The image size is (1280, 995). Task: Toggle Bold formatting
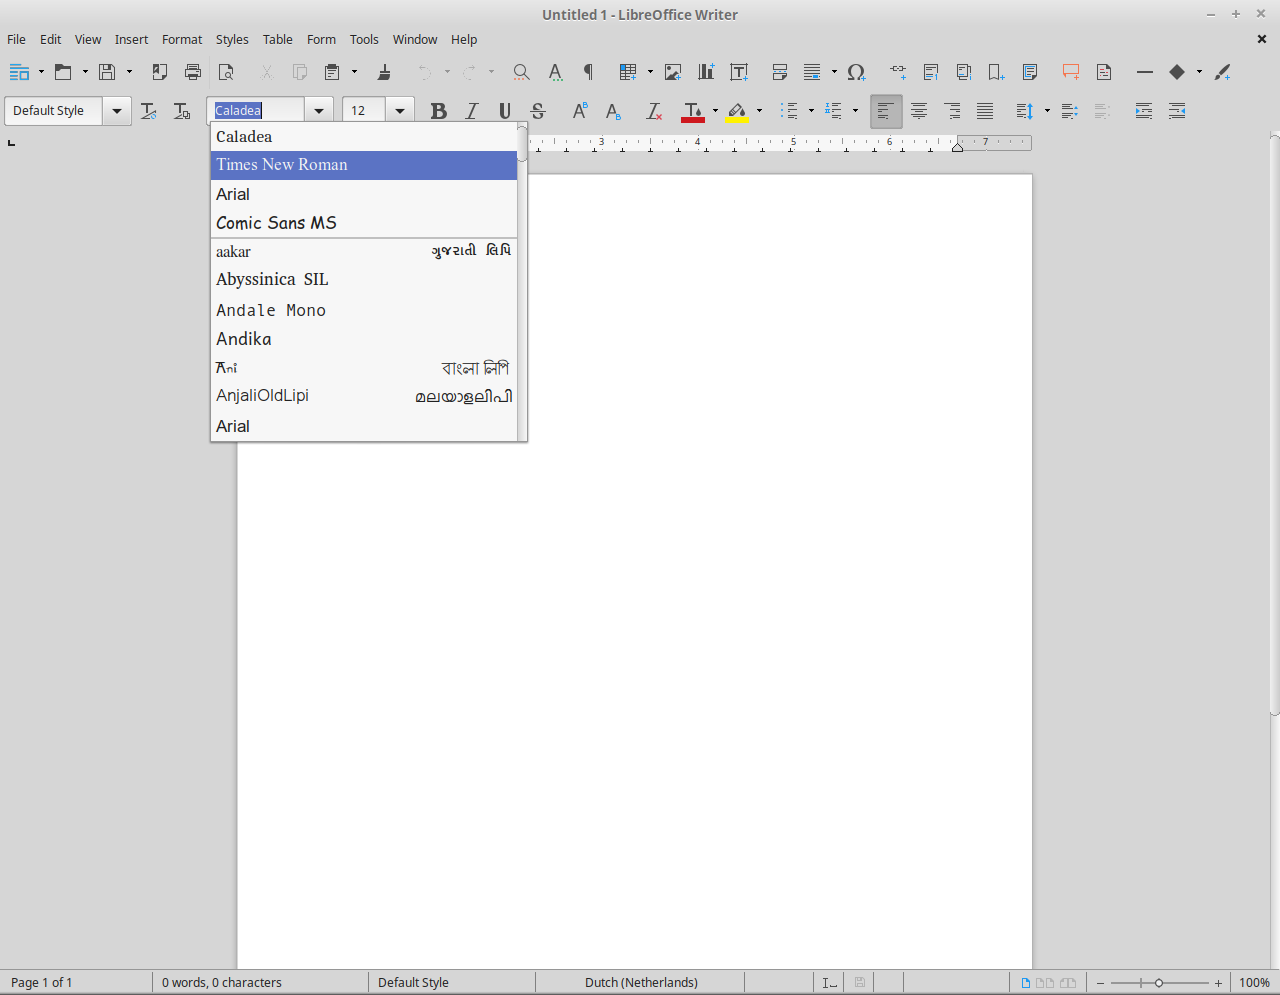[438, 111]
